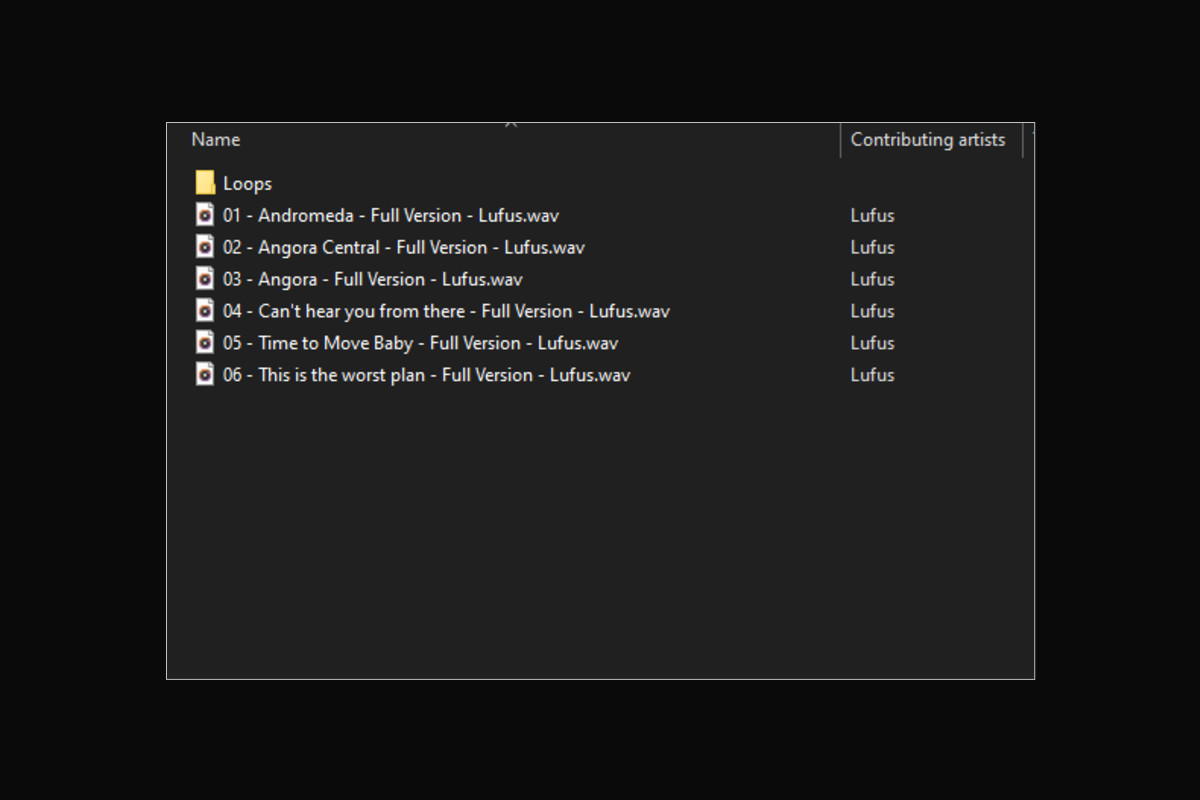1200x800 pixels.
Task: Select the Loops folder name
Action: click(x=247, y=183)
